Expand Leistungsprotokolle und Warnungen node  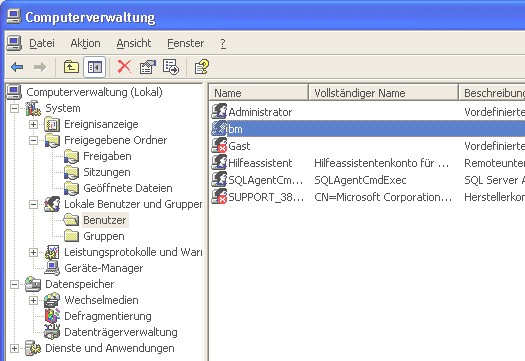[x=33, y=252]
